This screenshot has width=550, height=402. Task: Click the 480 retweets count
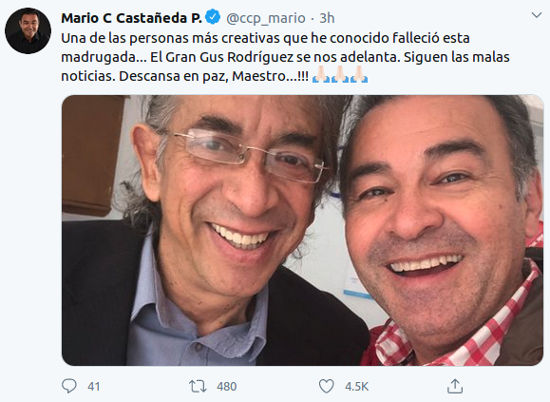coord(227,387)
